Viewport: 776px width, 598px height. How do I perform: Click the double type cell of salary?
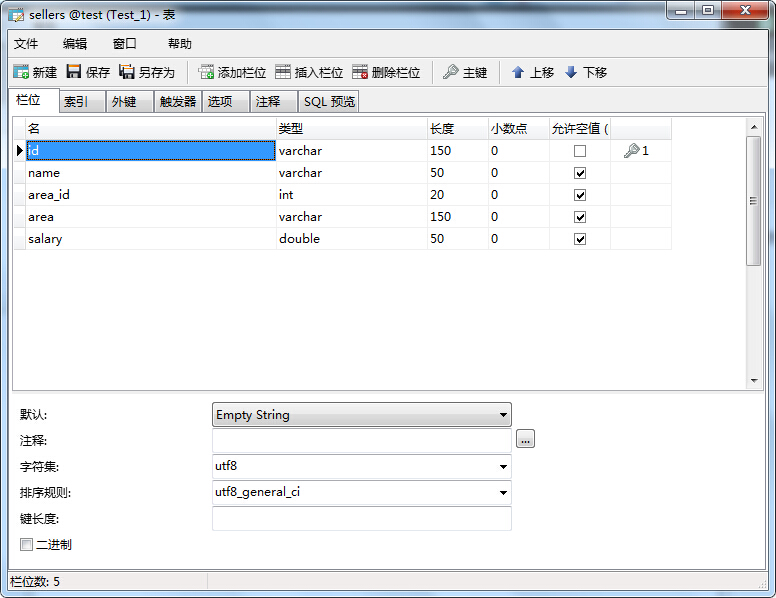[351, 239]
